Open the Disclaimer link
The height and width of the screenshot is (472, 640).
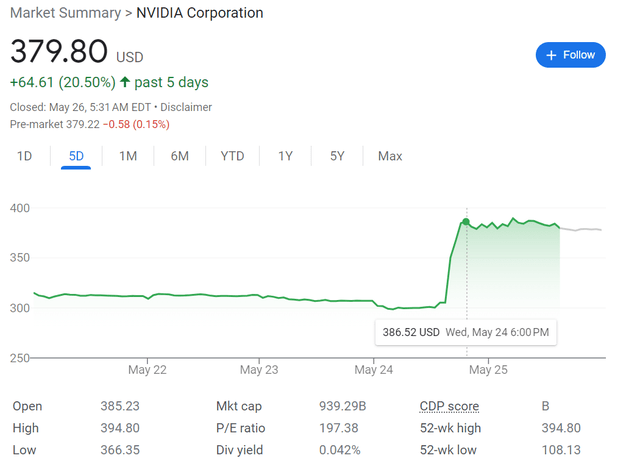coord(186,107)
